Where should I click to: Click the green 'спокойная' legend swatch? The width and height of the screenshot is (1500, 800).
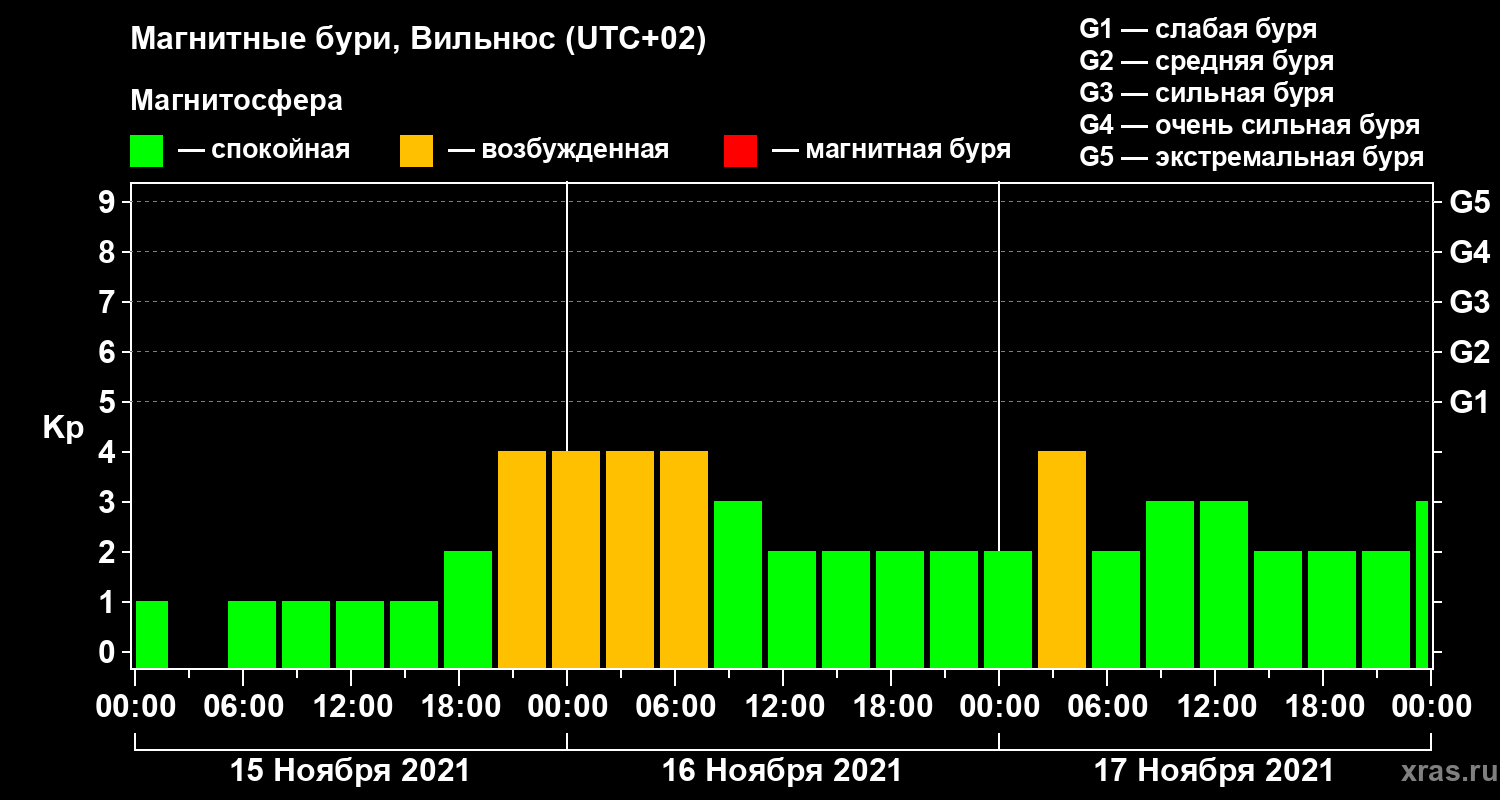click(x=146, y=150)
